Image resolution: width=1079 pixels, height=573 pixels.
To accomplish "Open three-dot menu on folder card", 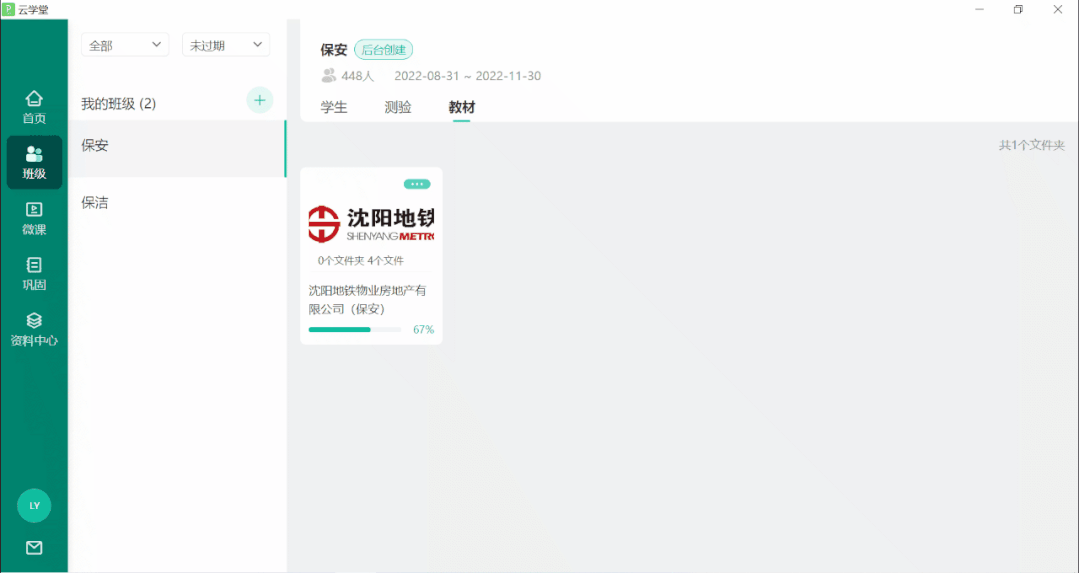I will (x=417, y=184).
